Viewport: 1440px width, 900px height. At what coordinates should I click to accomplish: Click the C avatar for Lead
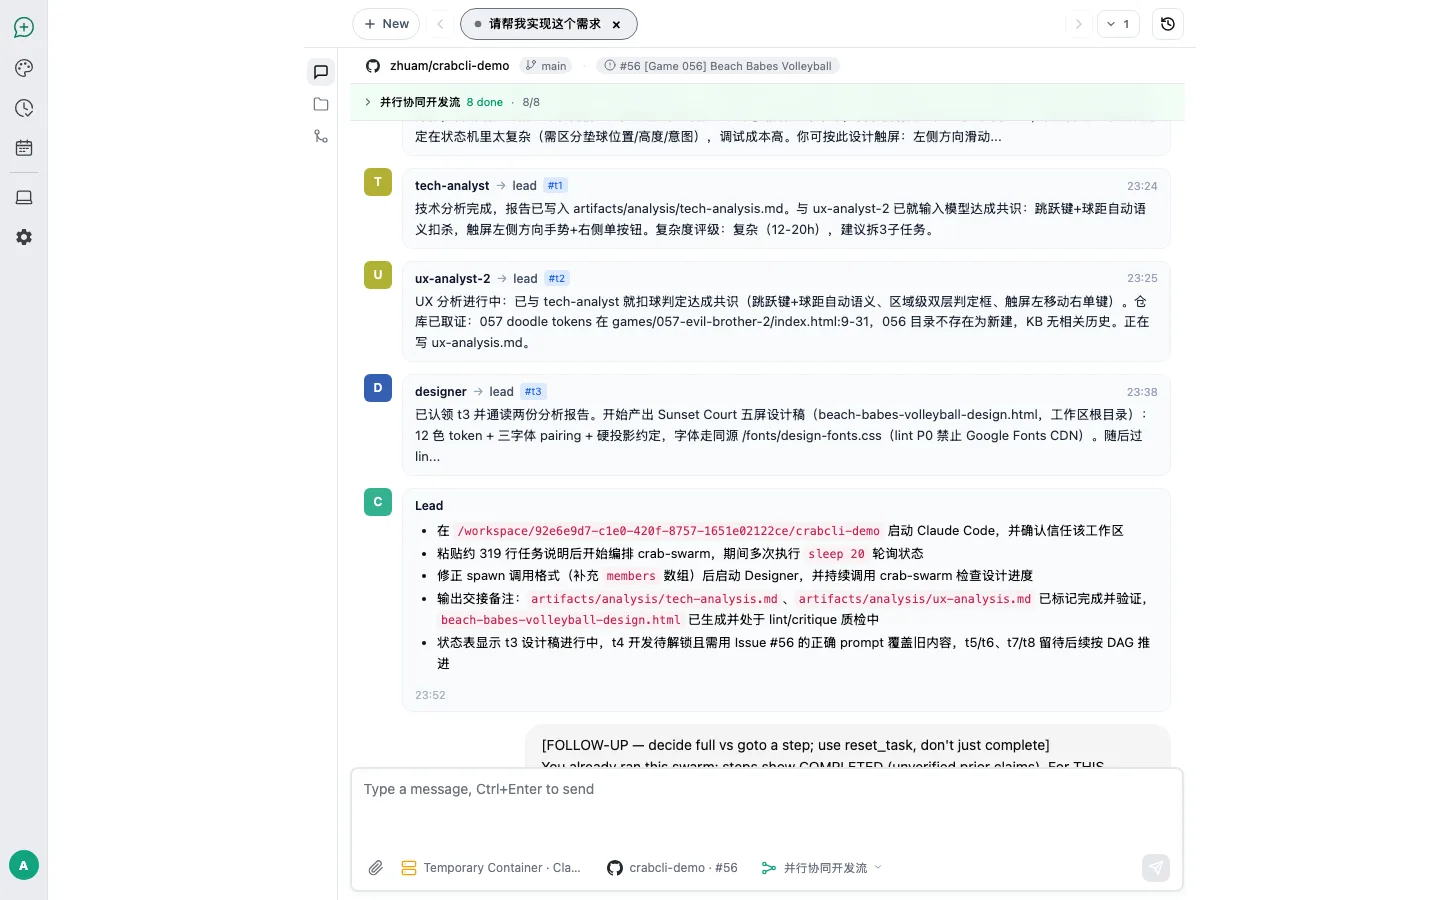(x=378, y=502)
